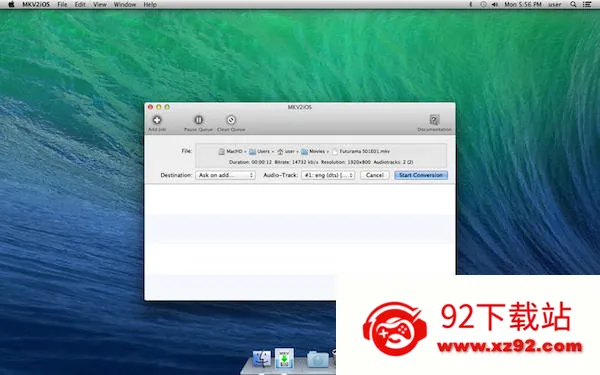Open the Help menu
This screenshot has height=375, width=600.
pyautogui.click(x=150, y=5)
